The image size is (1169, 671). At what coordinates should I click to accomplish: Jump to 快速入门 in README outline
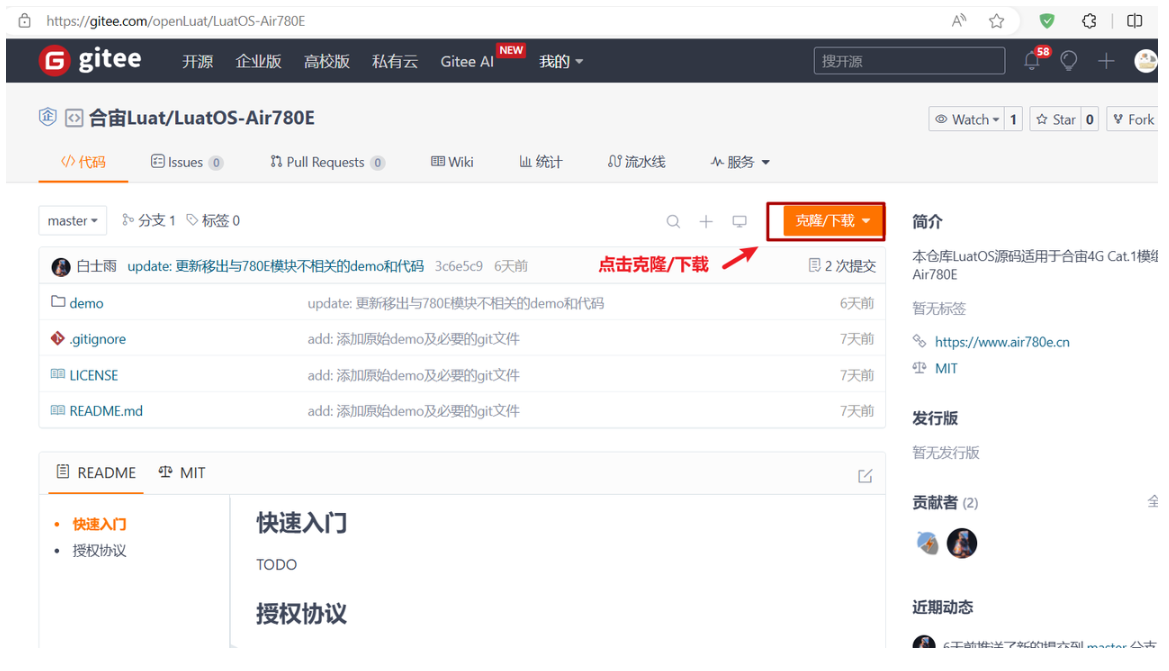[x=99, y=524]
